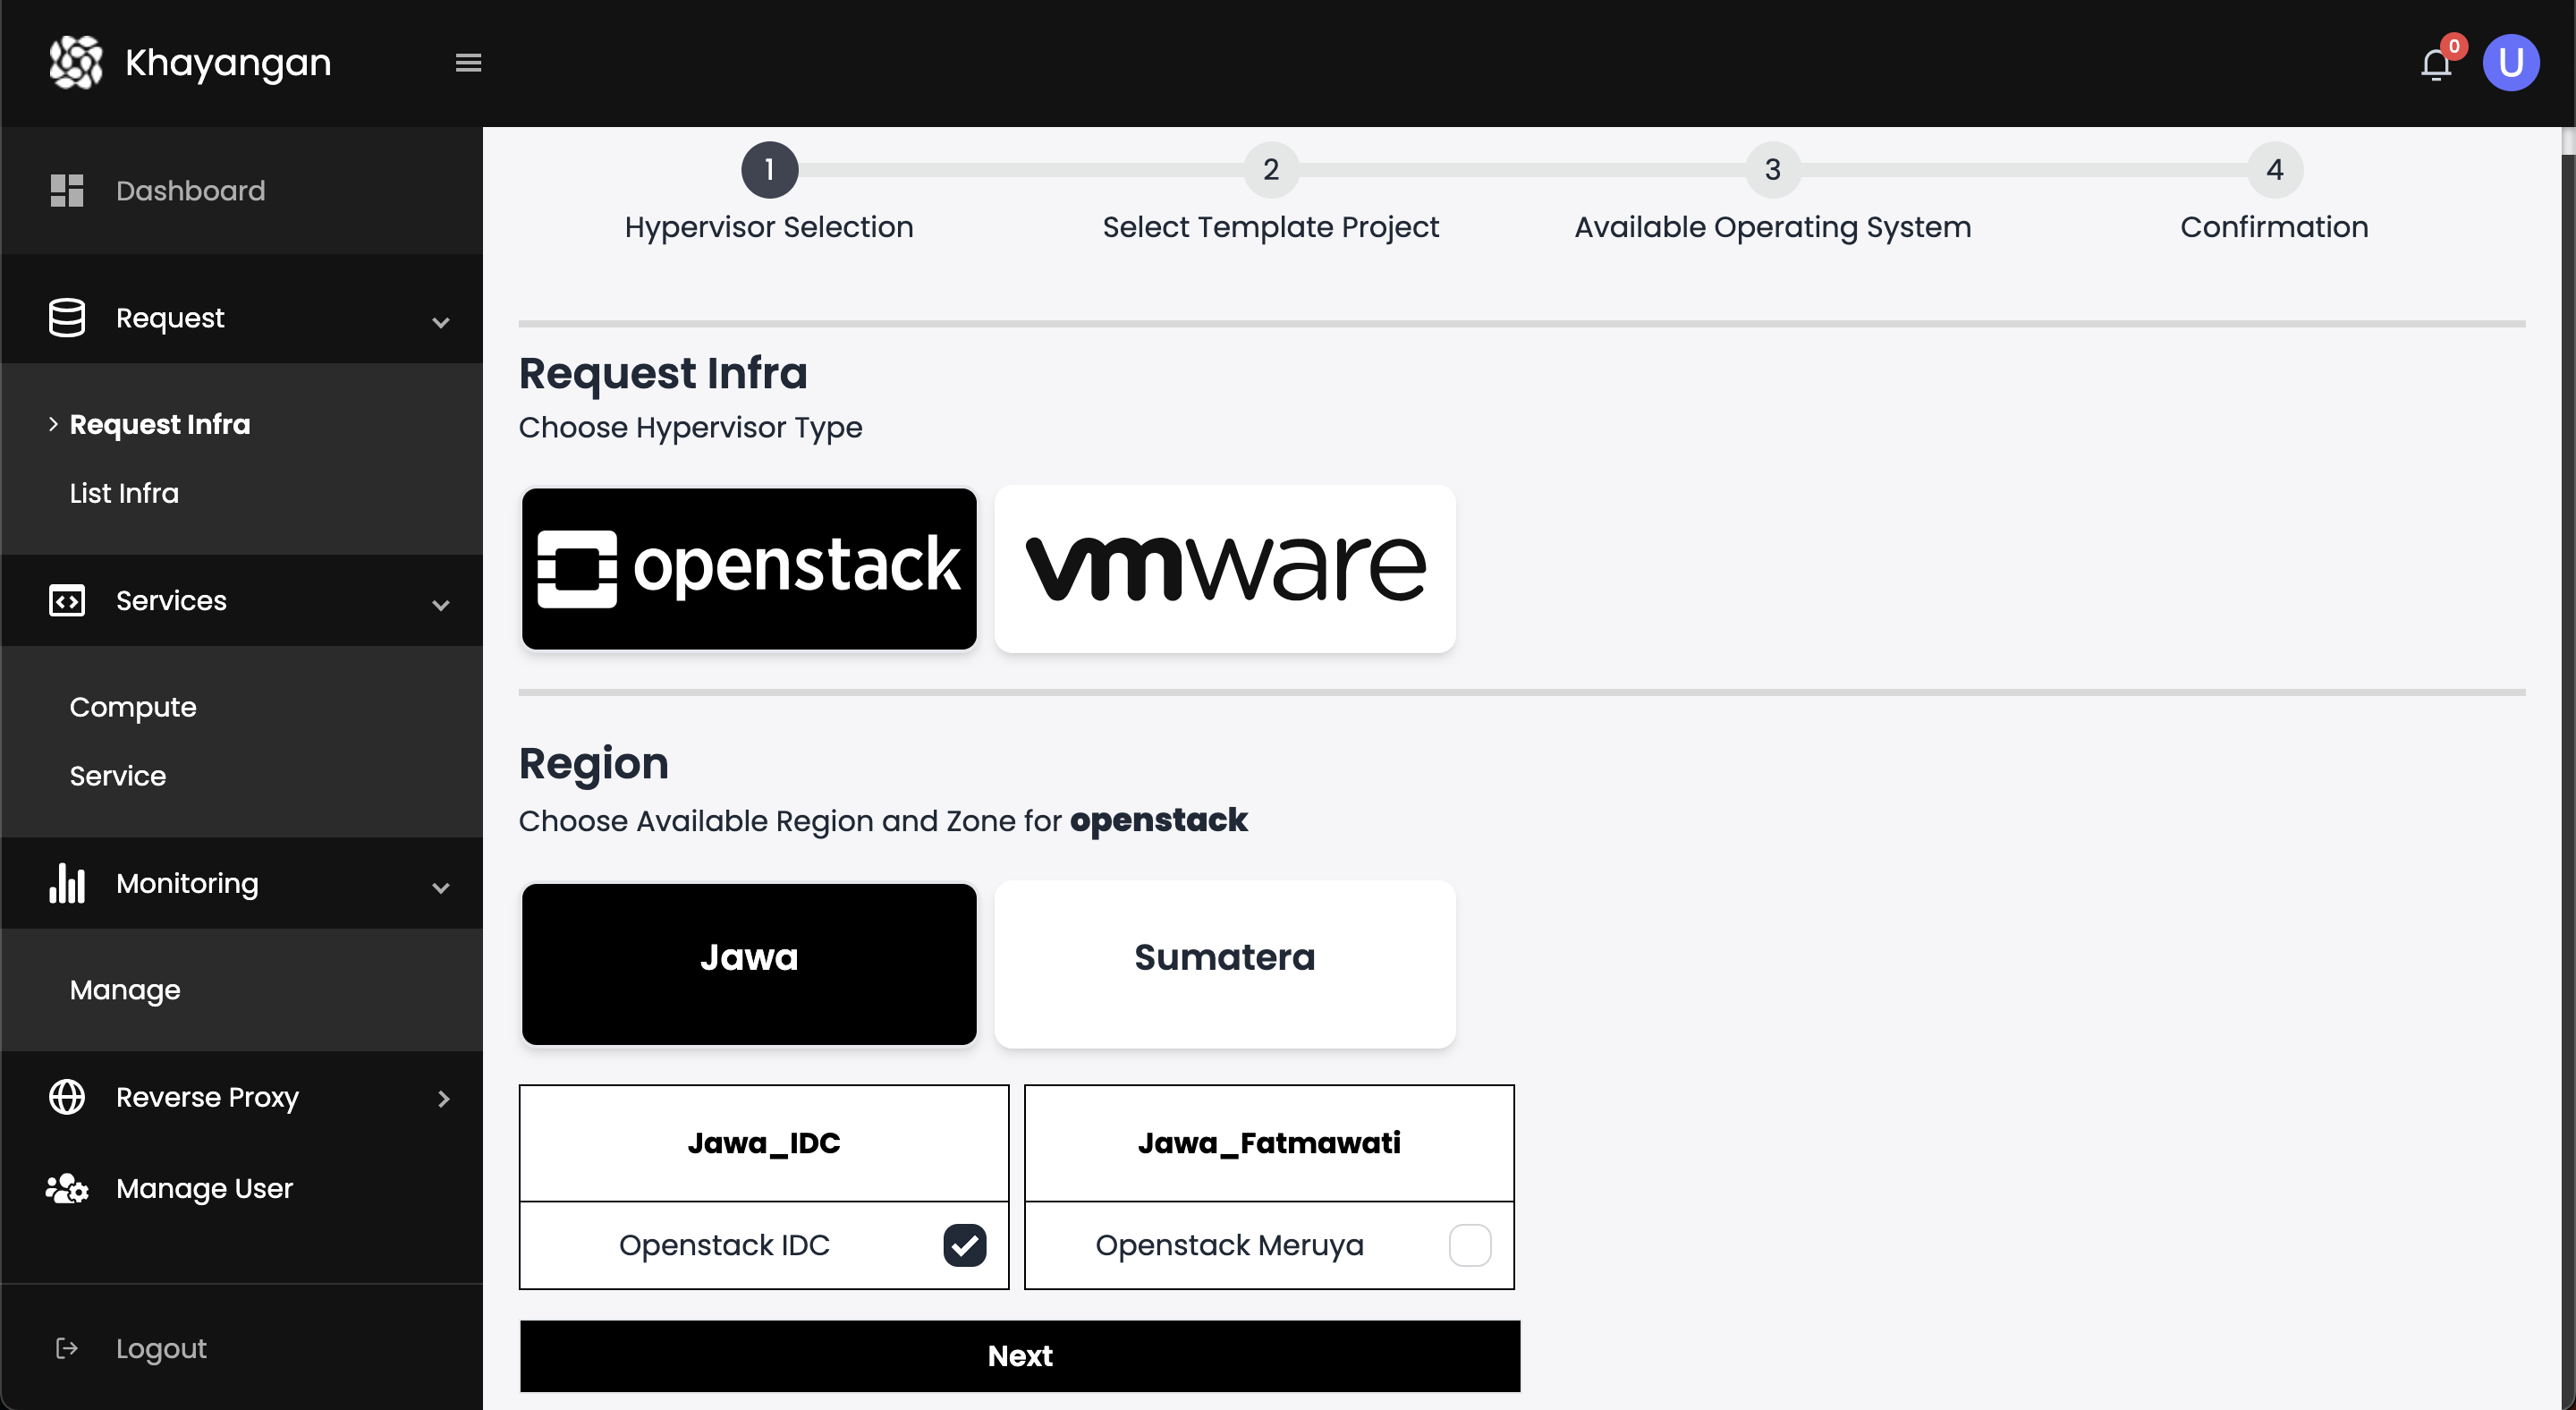Select the Compute menu item
This screenshot has width=2576, height=1410.
(x=133, y=707)
